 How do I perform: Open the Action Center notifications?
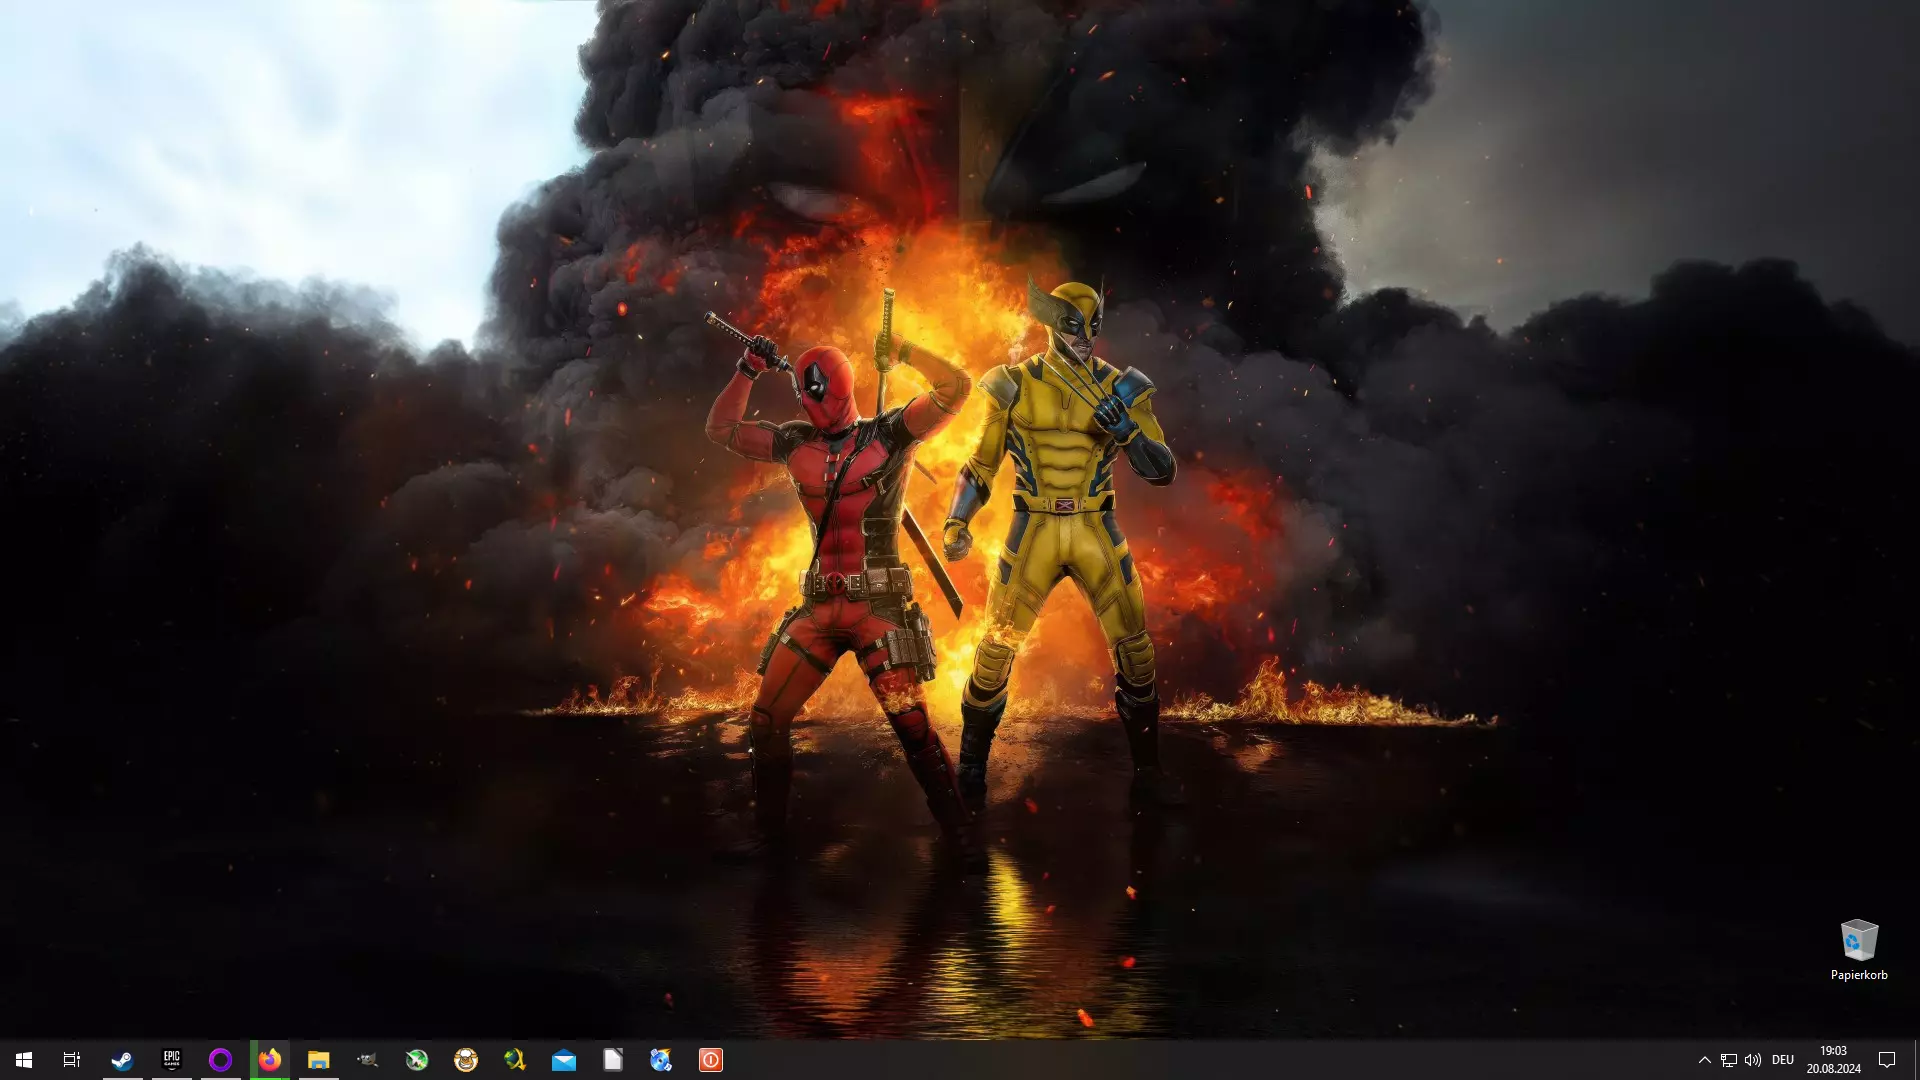point(1887,1060)
